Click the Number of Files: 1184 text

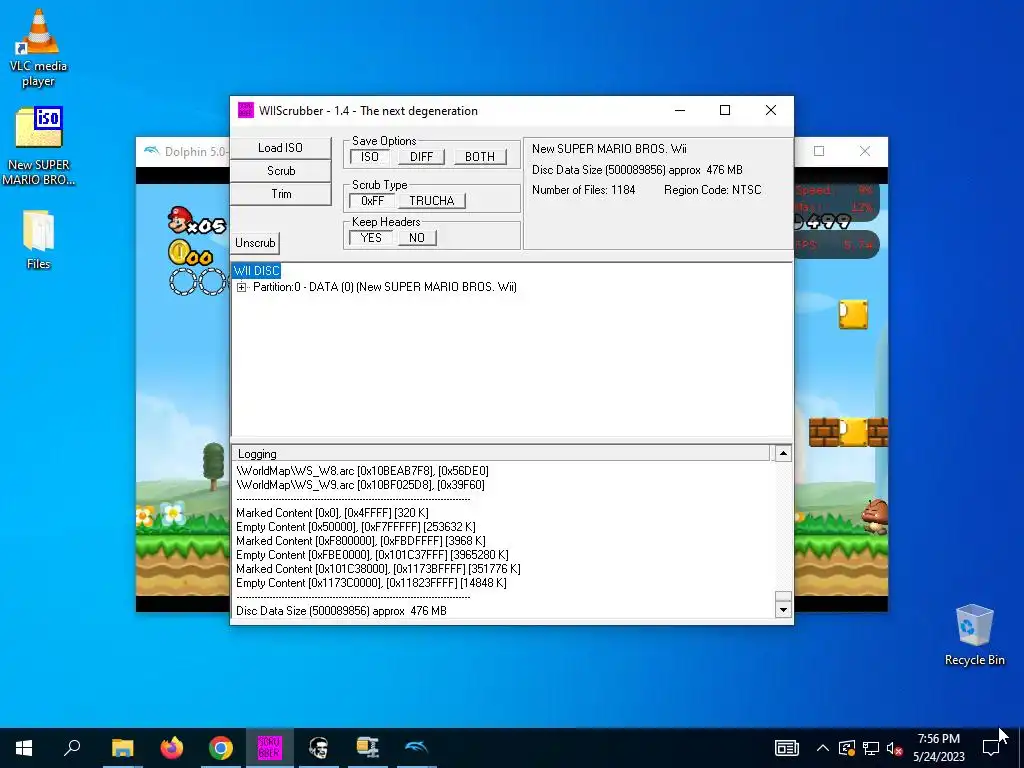[x=583, y=190]
